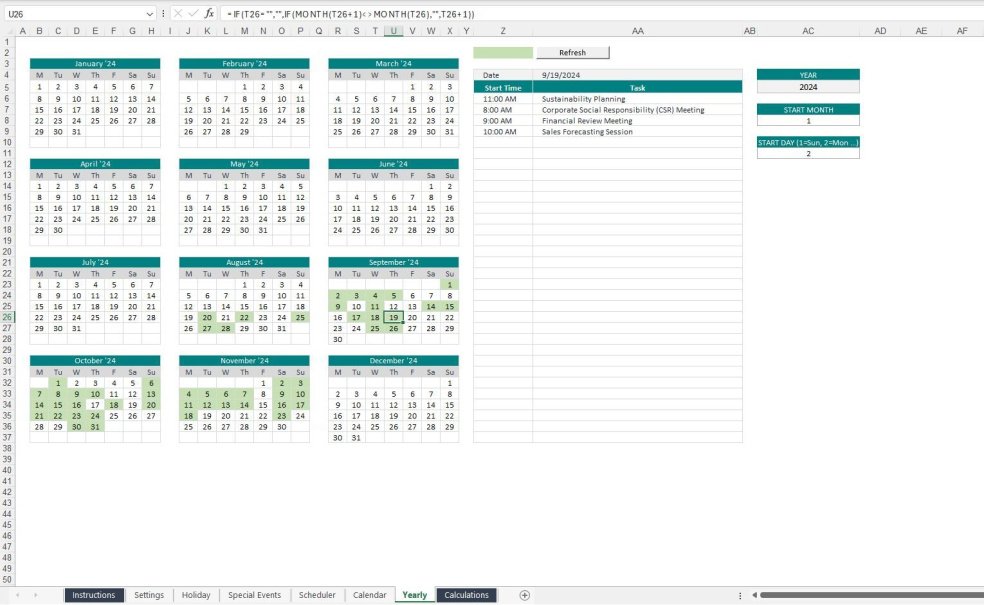Switch to the Scheduler sheet
Image resolution: width=984 pixels, height=605 pixels.
click(317, 594)
